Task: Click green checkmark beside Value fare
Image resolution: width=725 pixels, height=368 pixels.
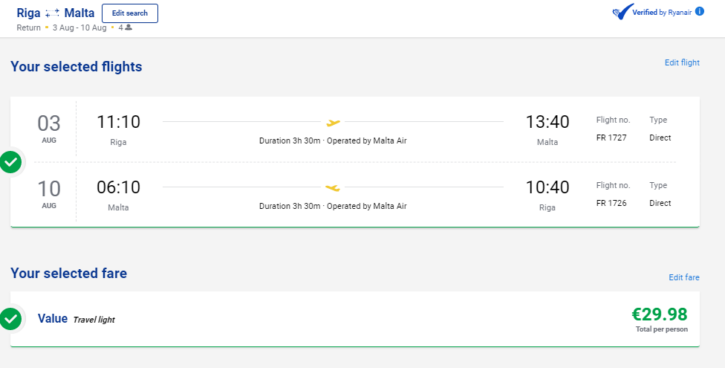Action: point(11,319)
